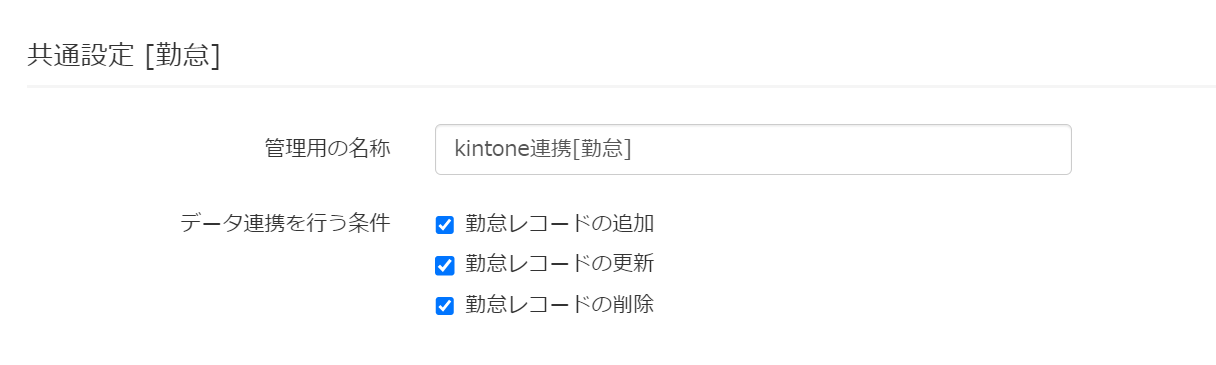1216x365 pixels.
Task: Click the 勤怠レコードの追加 label text
Action: click(x=560, y=224)
